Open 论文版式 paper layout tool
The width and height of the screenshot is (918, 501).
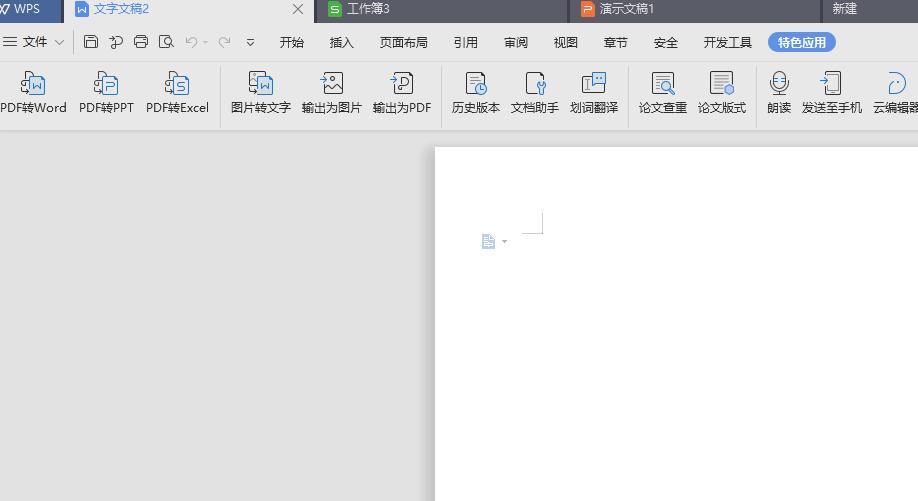722,92
